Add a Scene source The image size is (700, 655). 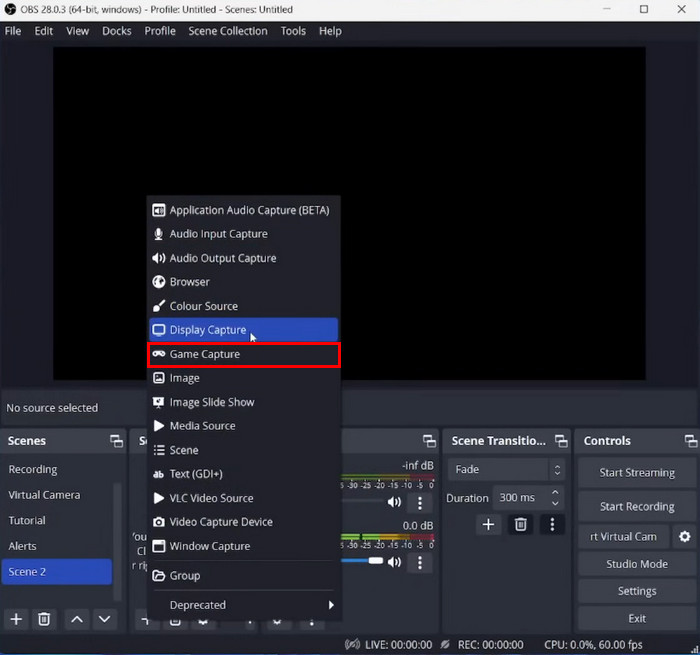(244, 450)
